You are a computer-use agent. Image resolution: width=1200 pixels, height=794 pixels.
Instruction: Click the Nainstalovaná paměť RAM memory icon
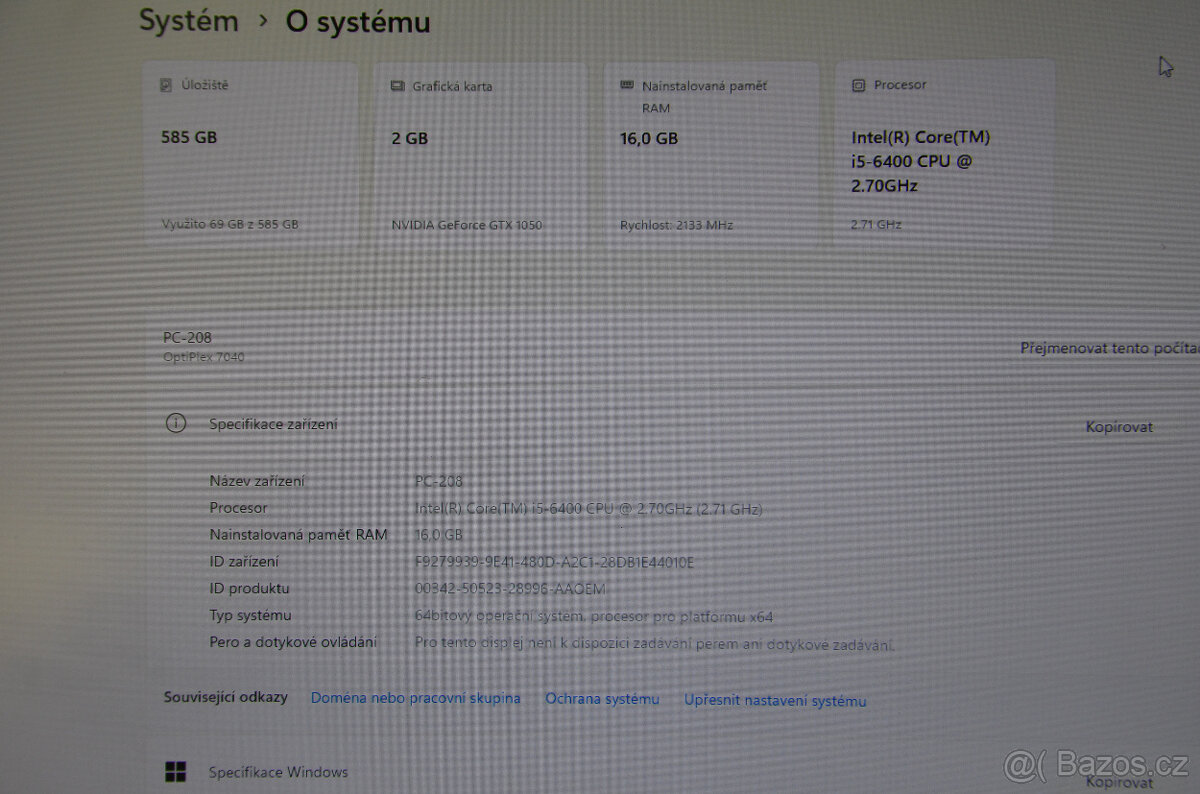pyautogui.click(x=626, y=85)
